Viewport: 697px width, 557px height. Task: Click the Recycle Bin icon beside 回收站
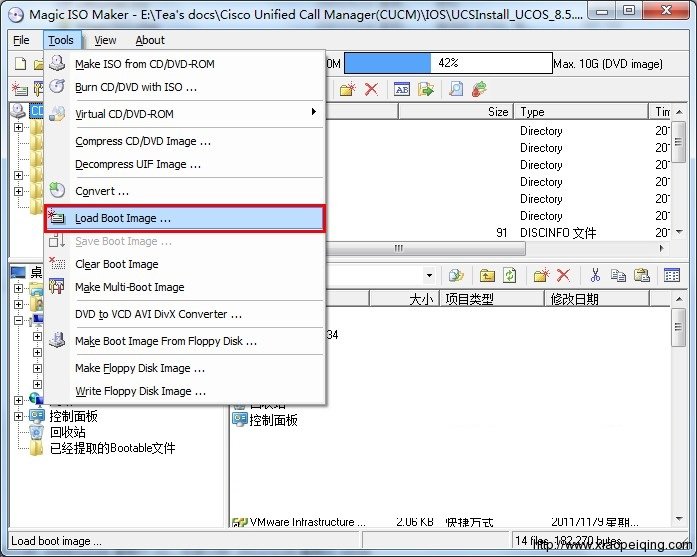pos(36,432)
